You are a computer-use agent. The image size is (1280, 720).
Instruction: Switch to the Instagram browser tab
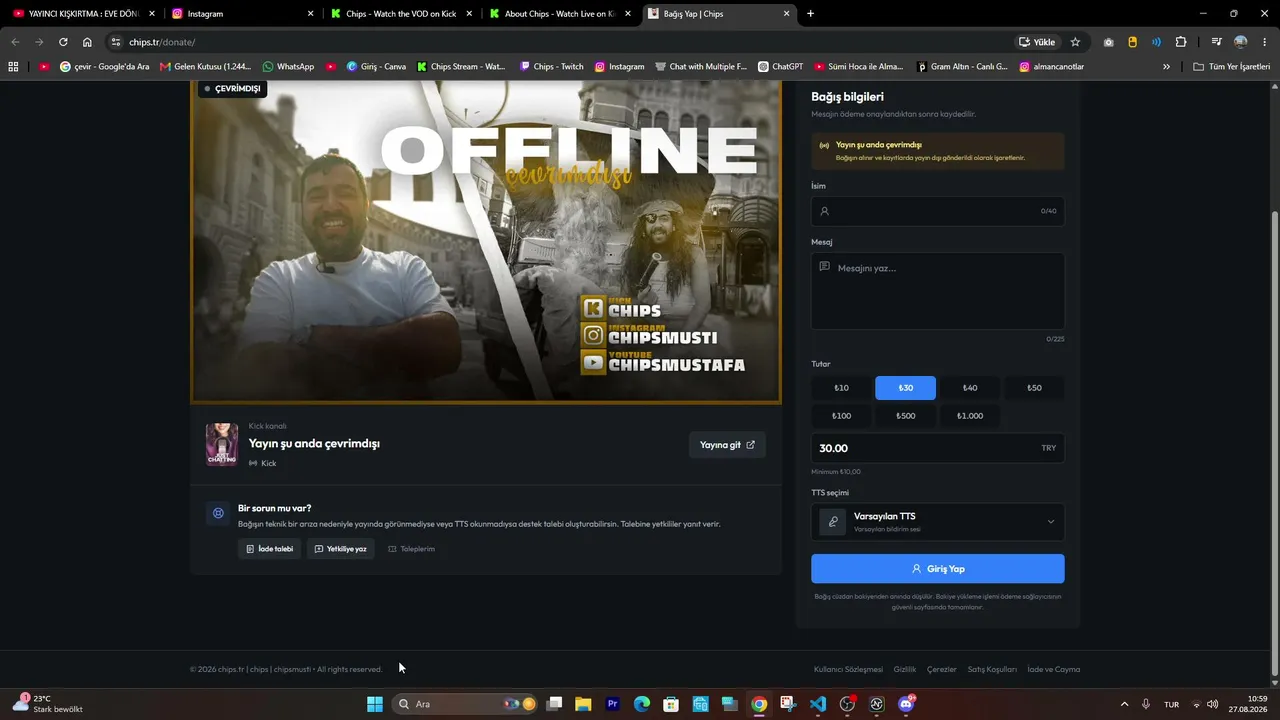click(240, 14)
